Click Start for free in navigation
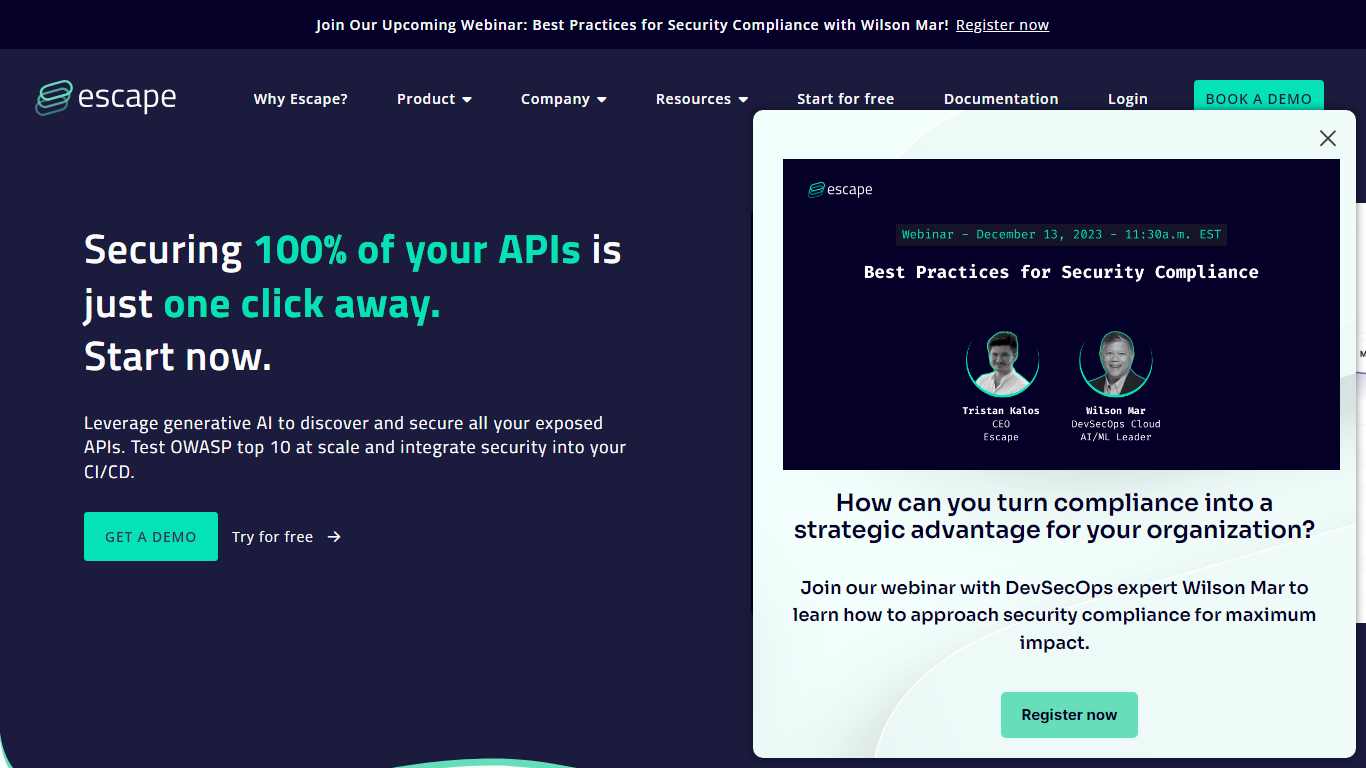Image resolution: width=1366 pixels, height=768 pixels. pos(845,99)
